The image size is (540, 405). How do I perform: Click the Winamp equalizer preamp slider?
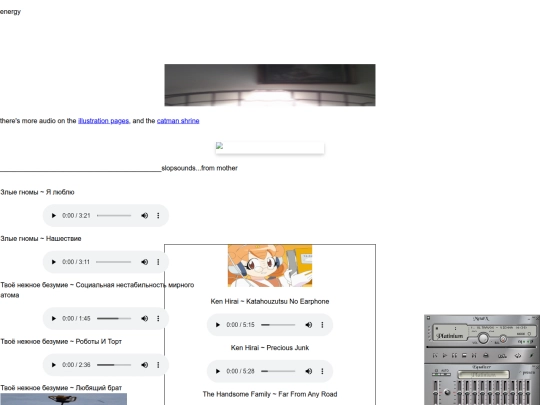pos(435,393)
